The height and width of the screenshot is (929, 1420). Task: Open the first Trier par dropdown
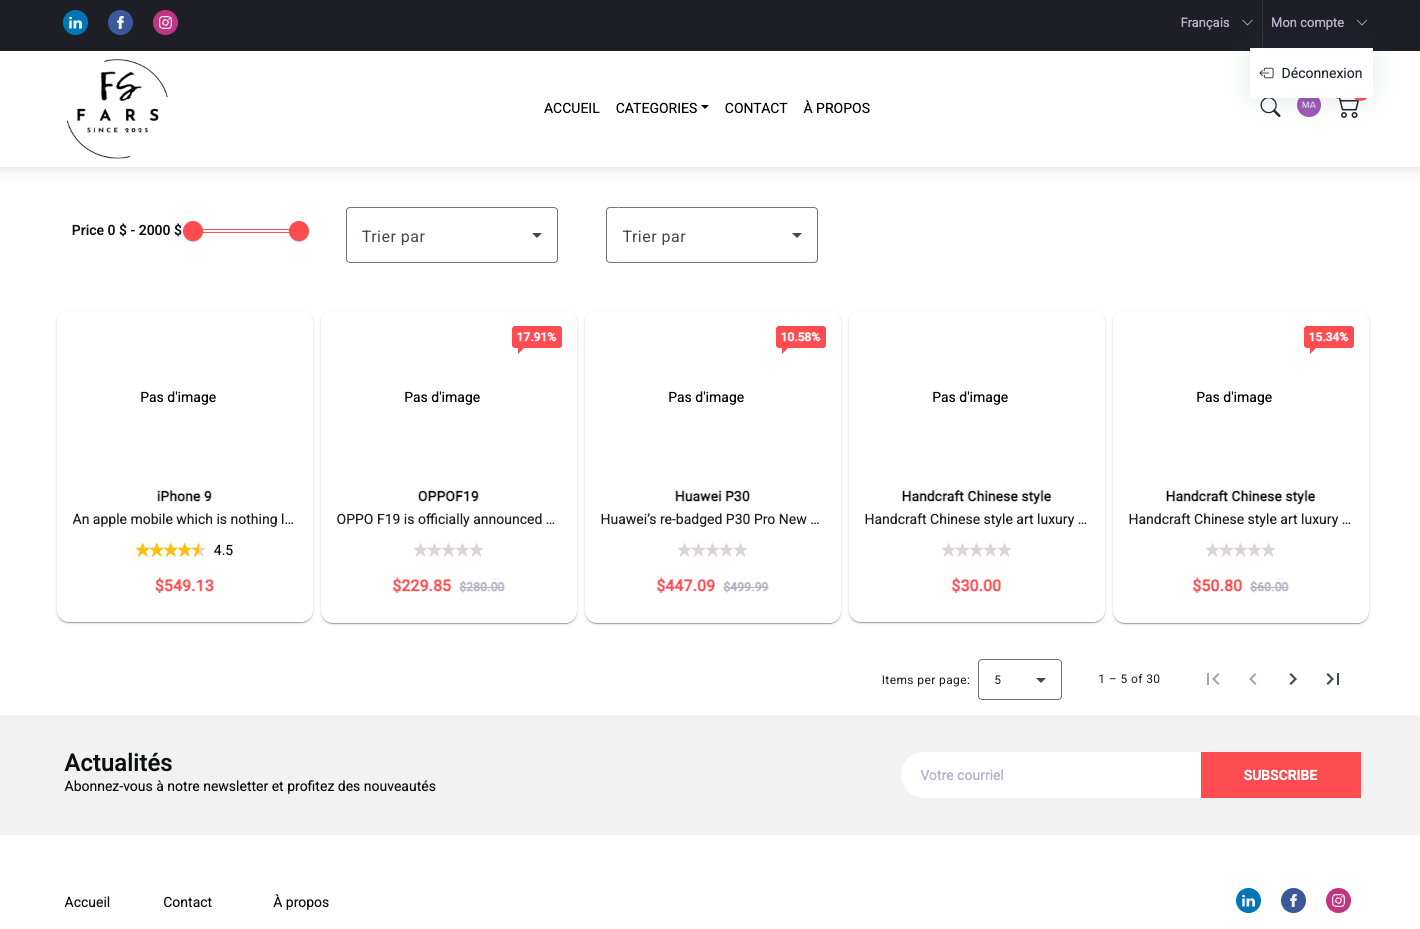[x=451, y=235]
